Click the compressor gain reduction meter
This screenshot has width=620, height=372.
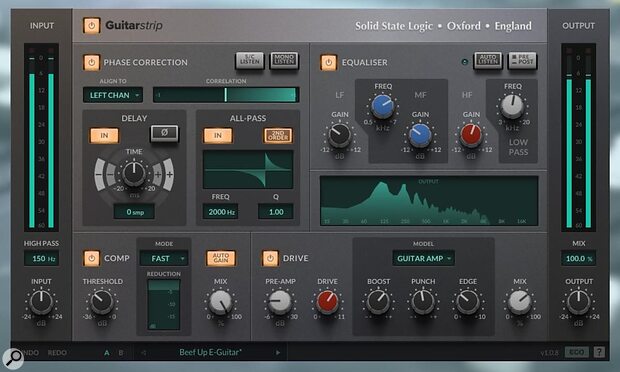164,304
